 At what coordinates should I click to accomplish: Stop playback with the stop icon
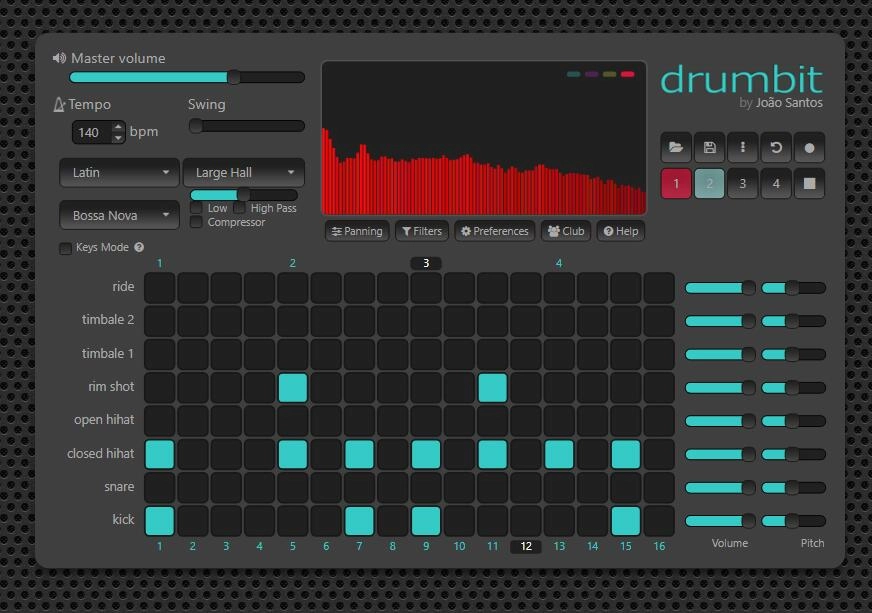(x=808, y=184)
